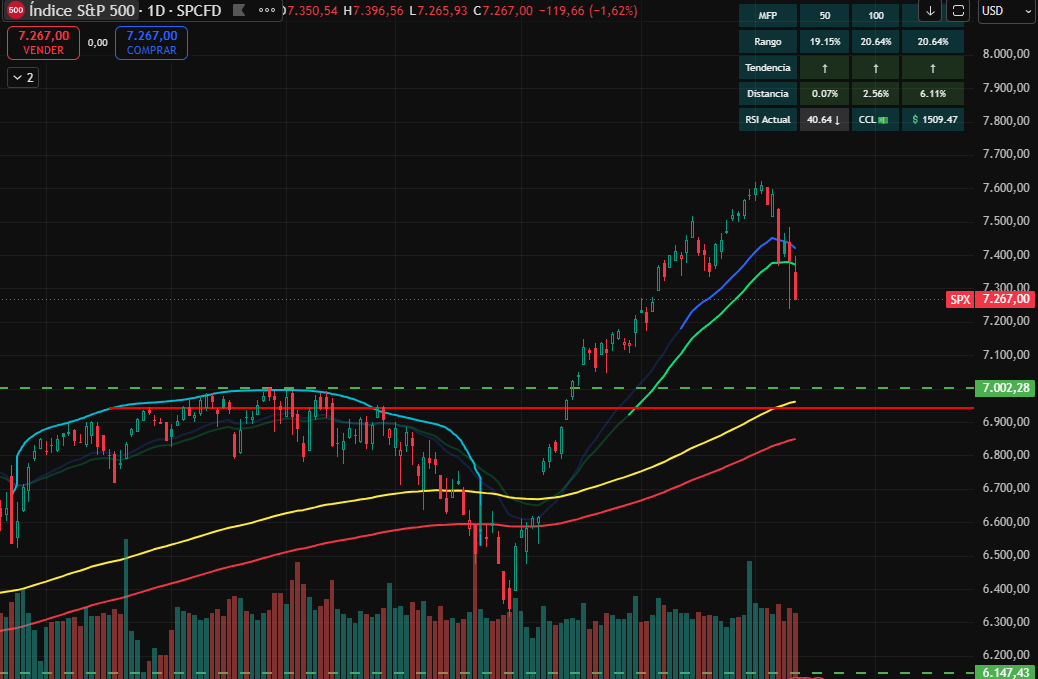Open symbol search via Índice S&P 500 title
Image resolution: width=1038 pixels, height=679 pixels.
tap(82, 11)
